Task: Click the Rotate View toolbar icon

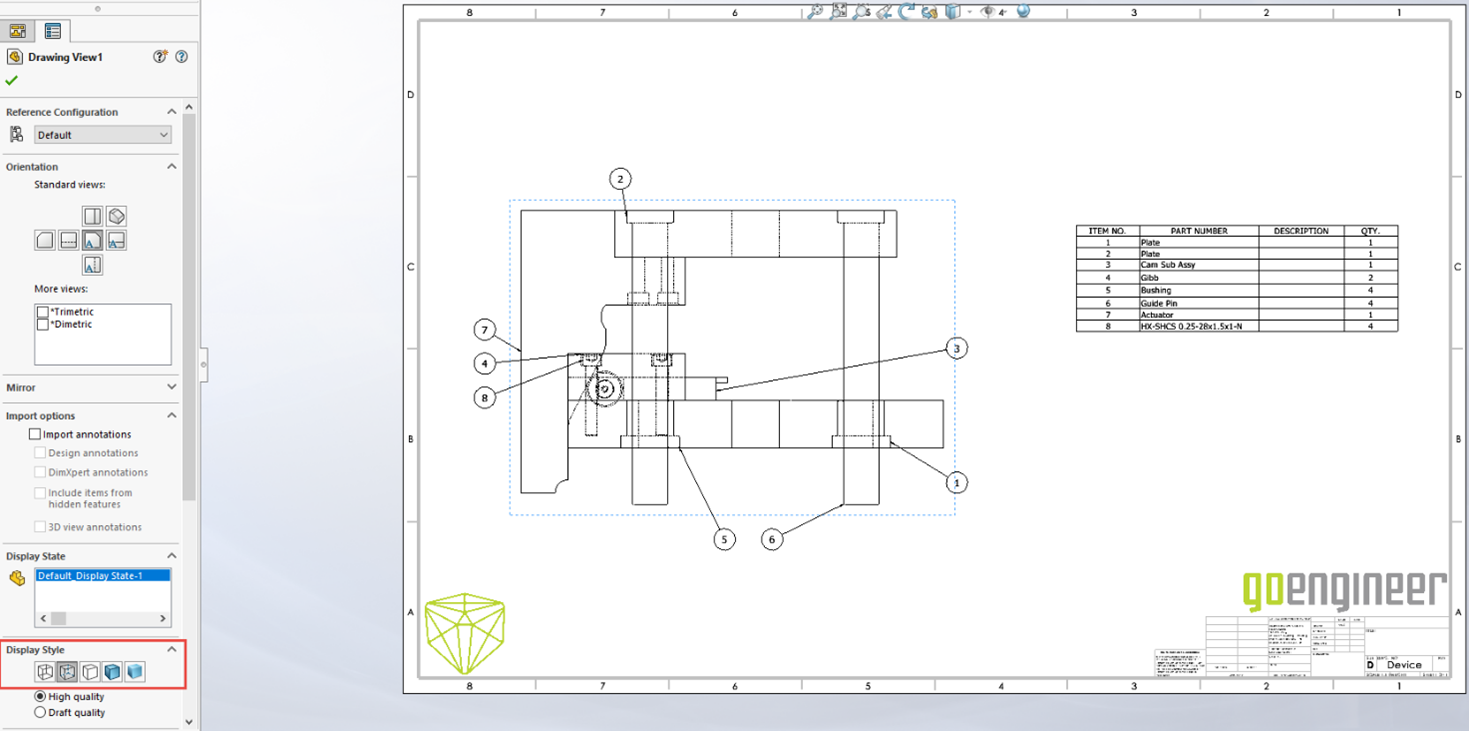Action: pos(908,14)
